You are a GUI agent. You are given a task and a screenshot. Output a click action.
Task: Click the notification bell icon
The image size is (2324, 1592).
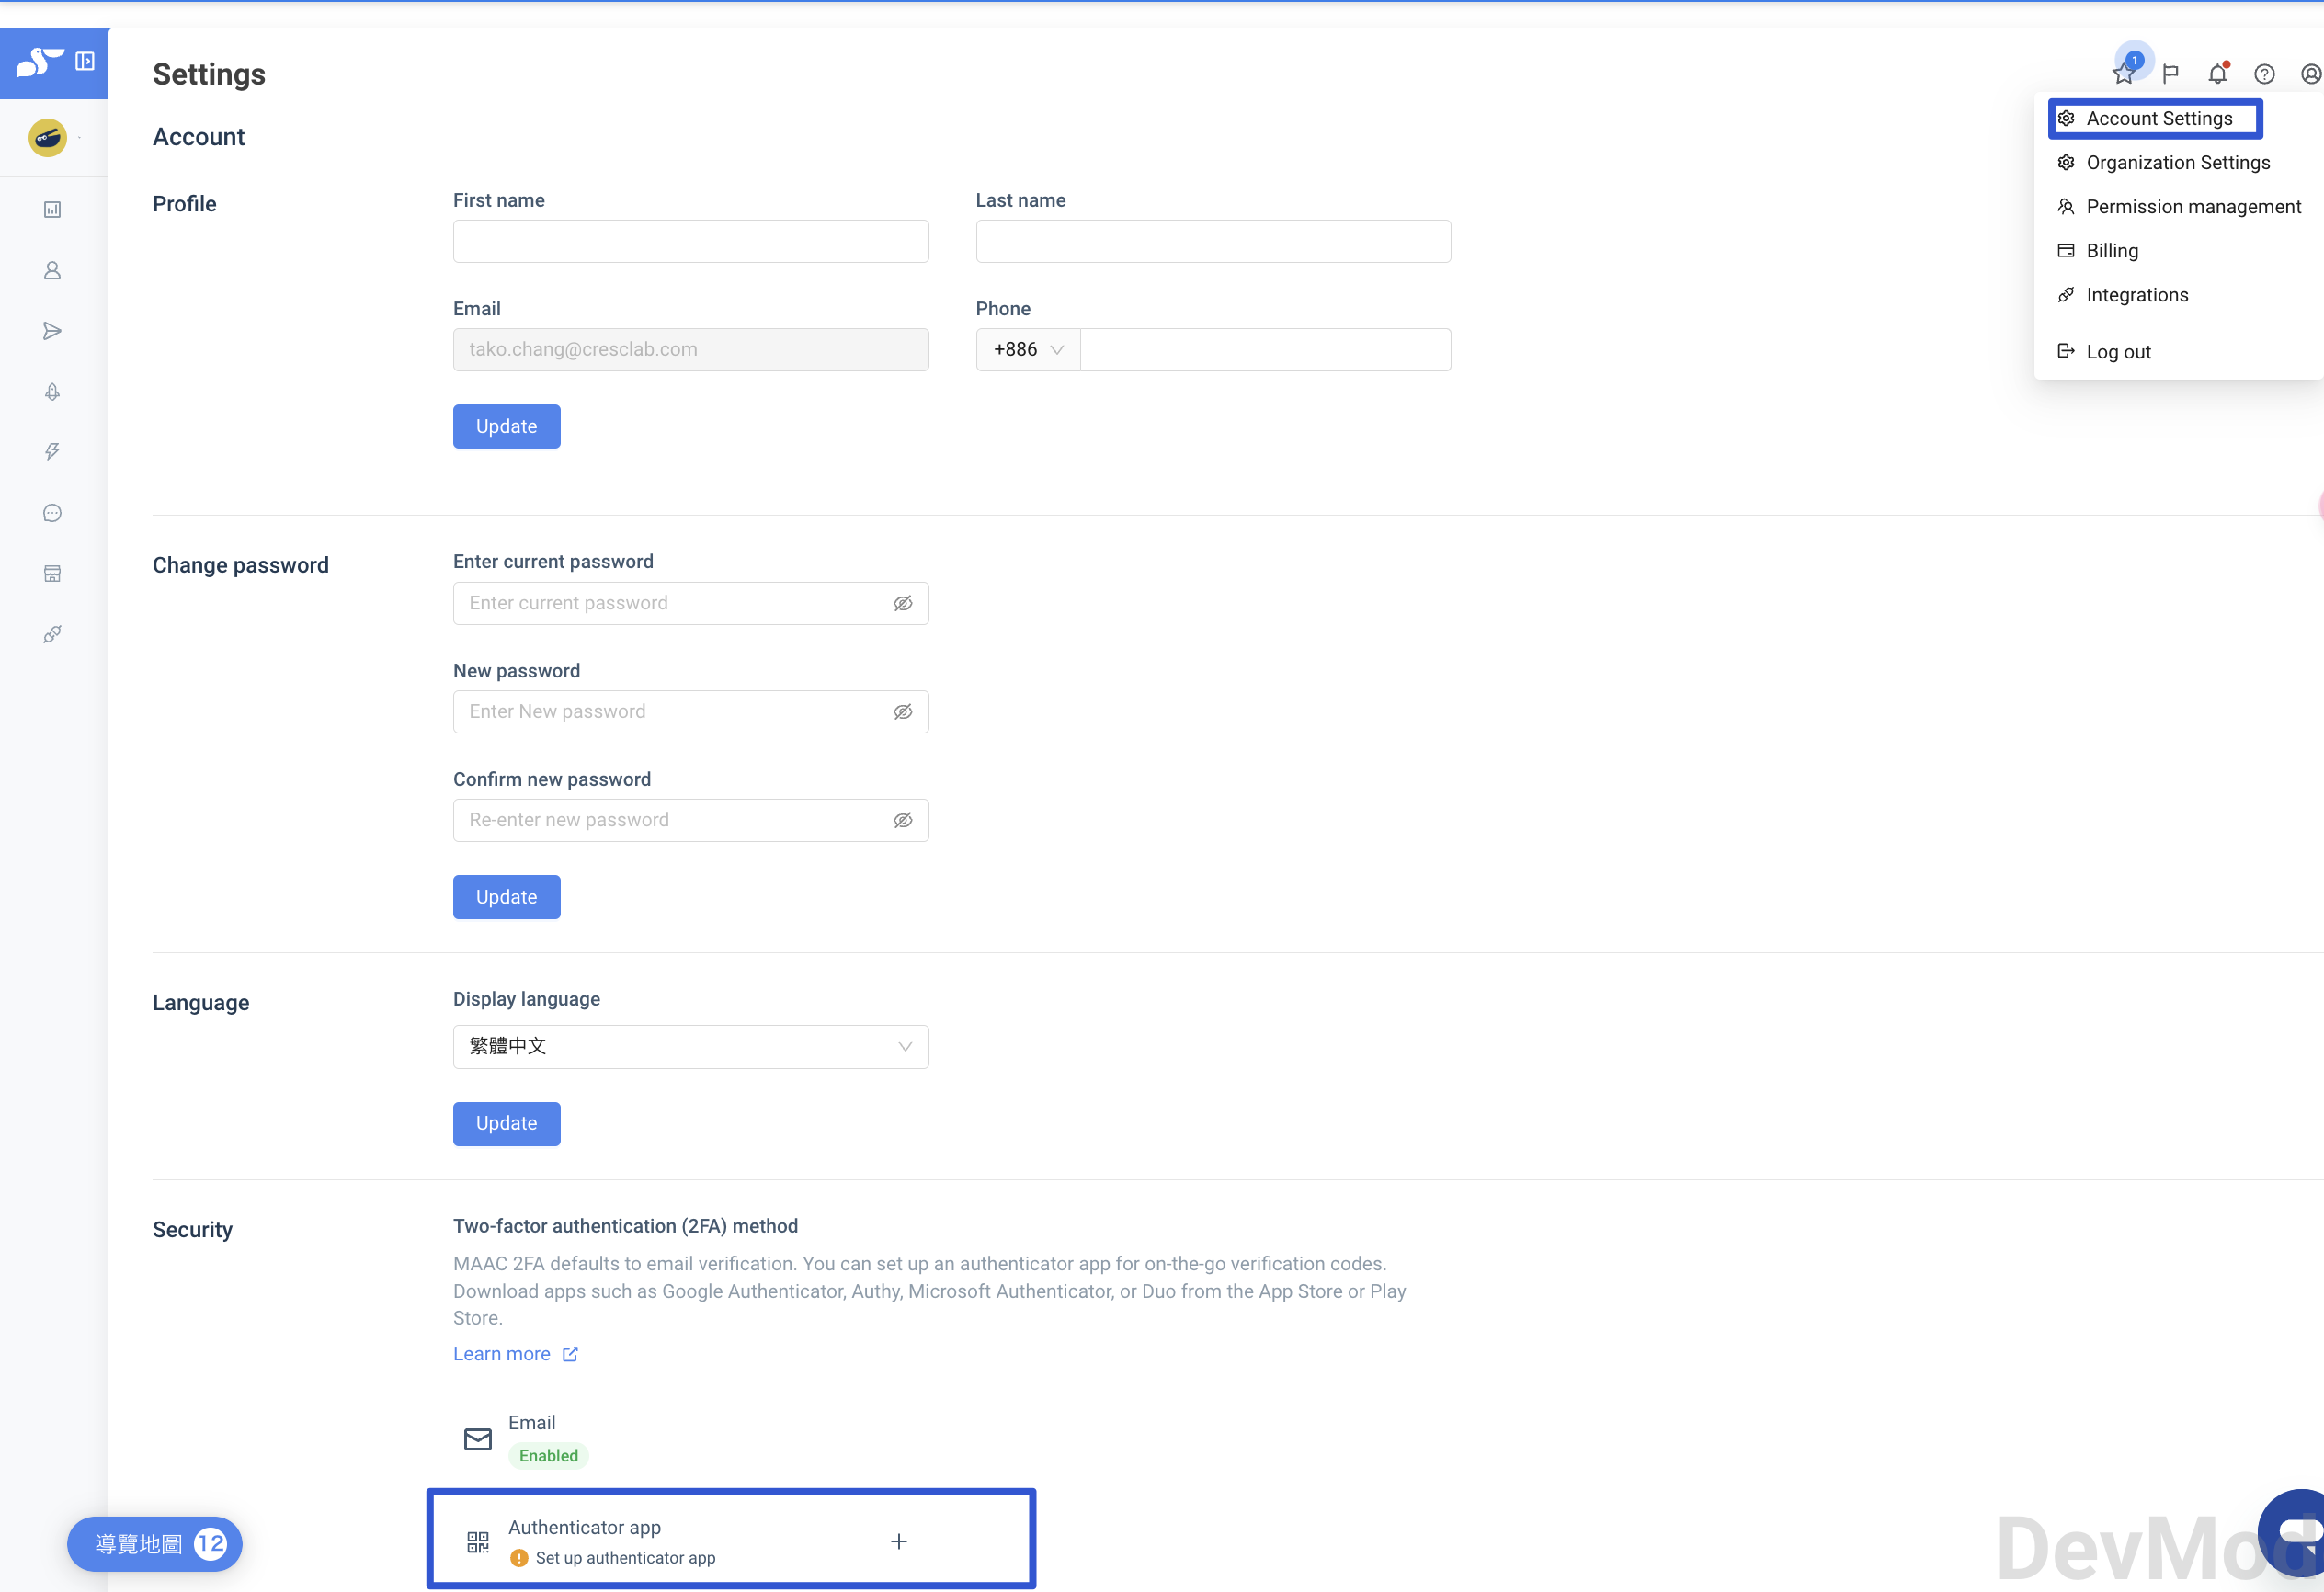tap(2217, 74)
